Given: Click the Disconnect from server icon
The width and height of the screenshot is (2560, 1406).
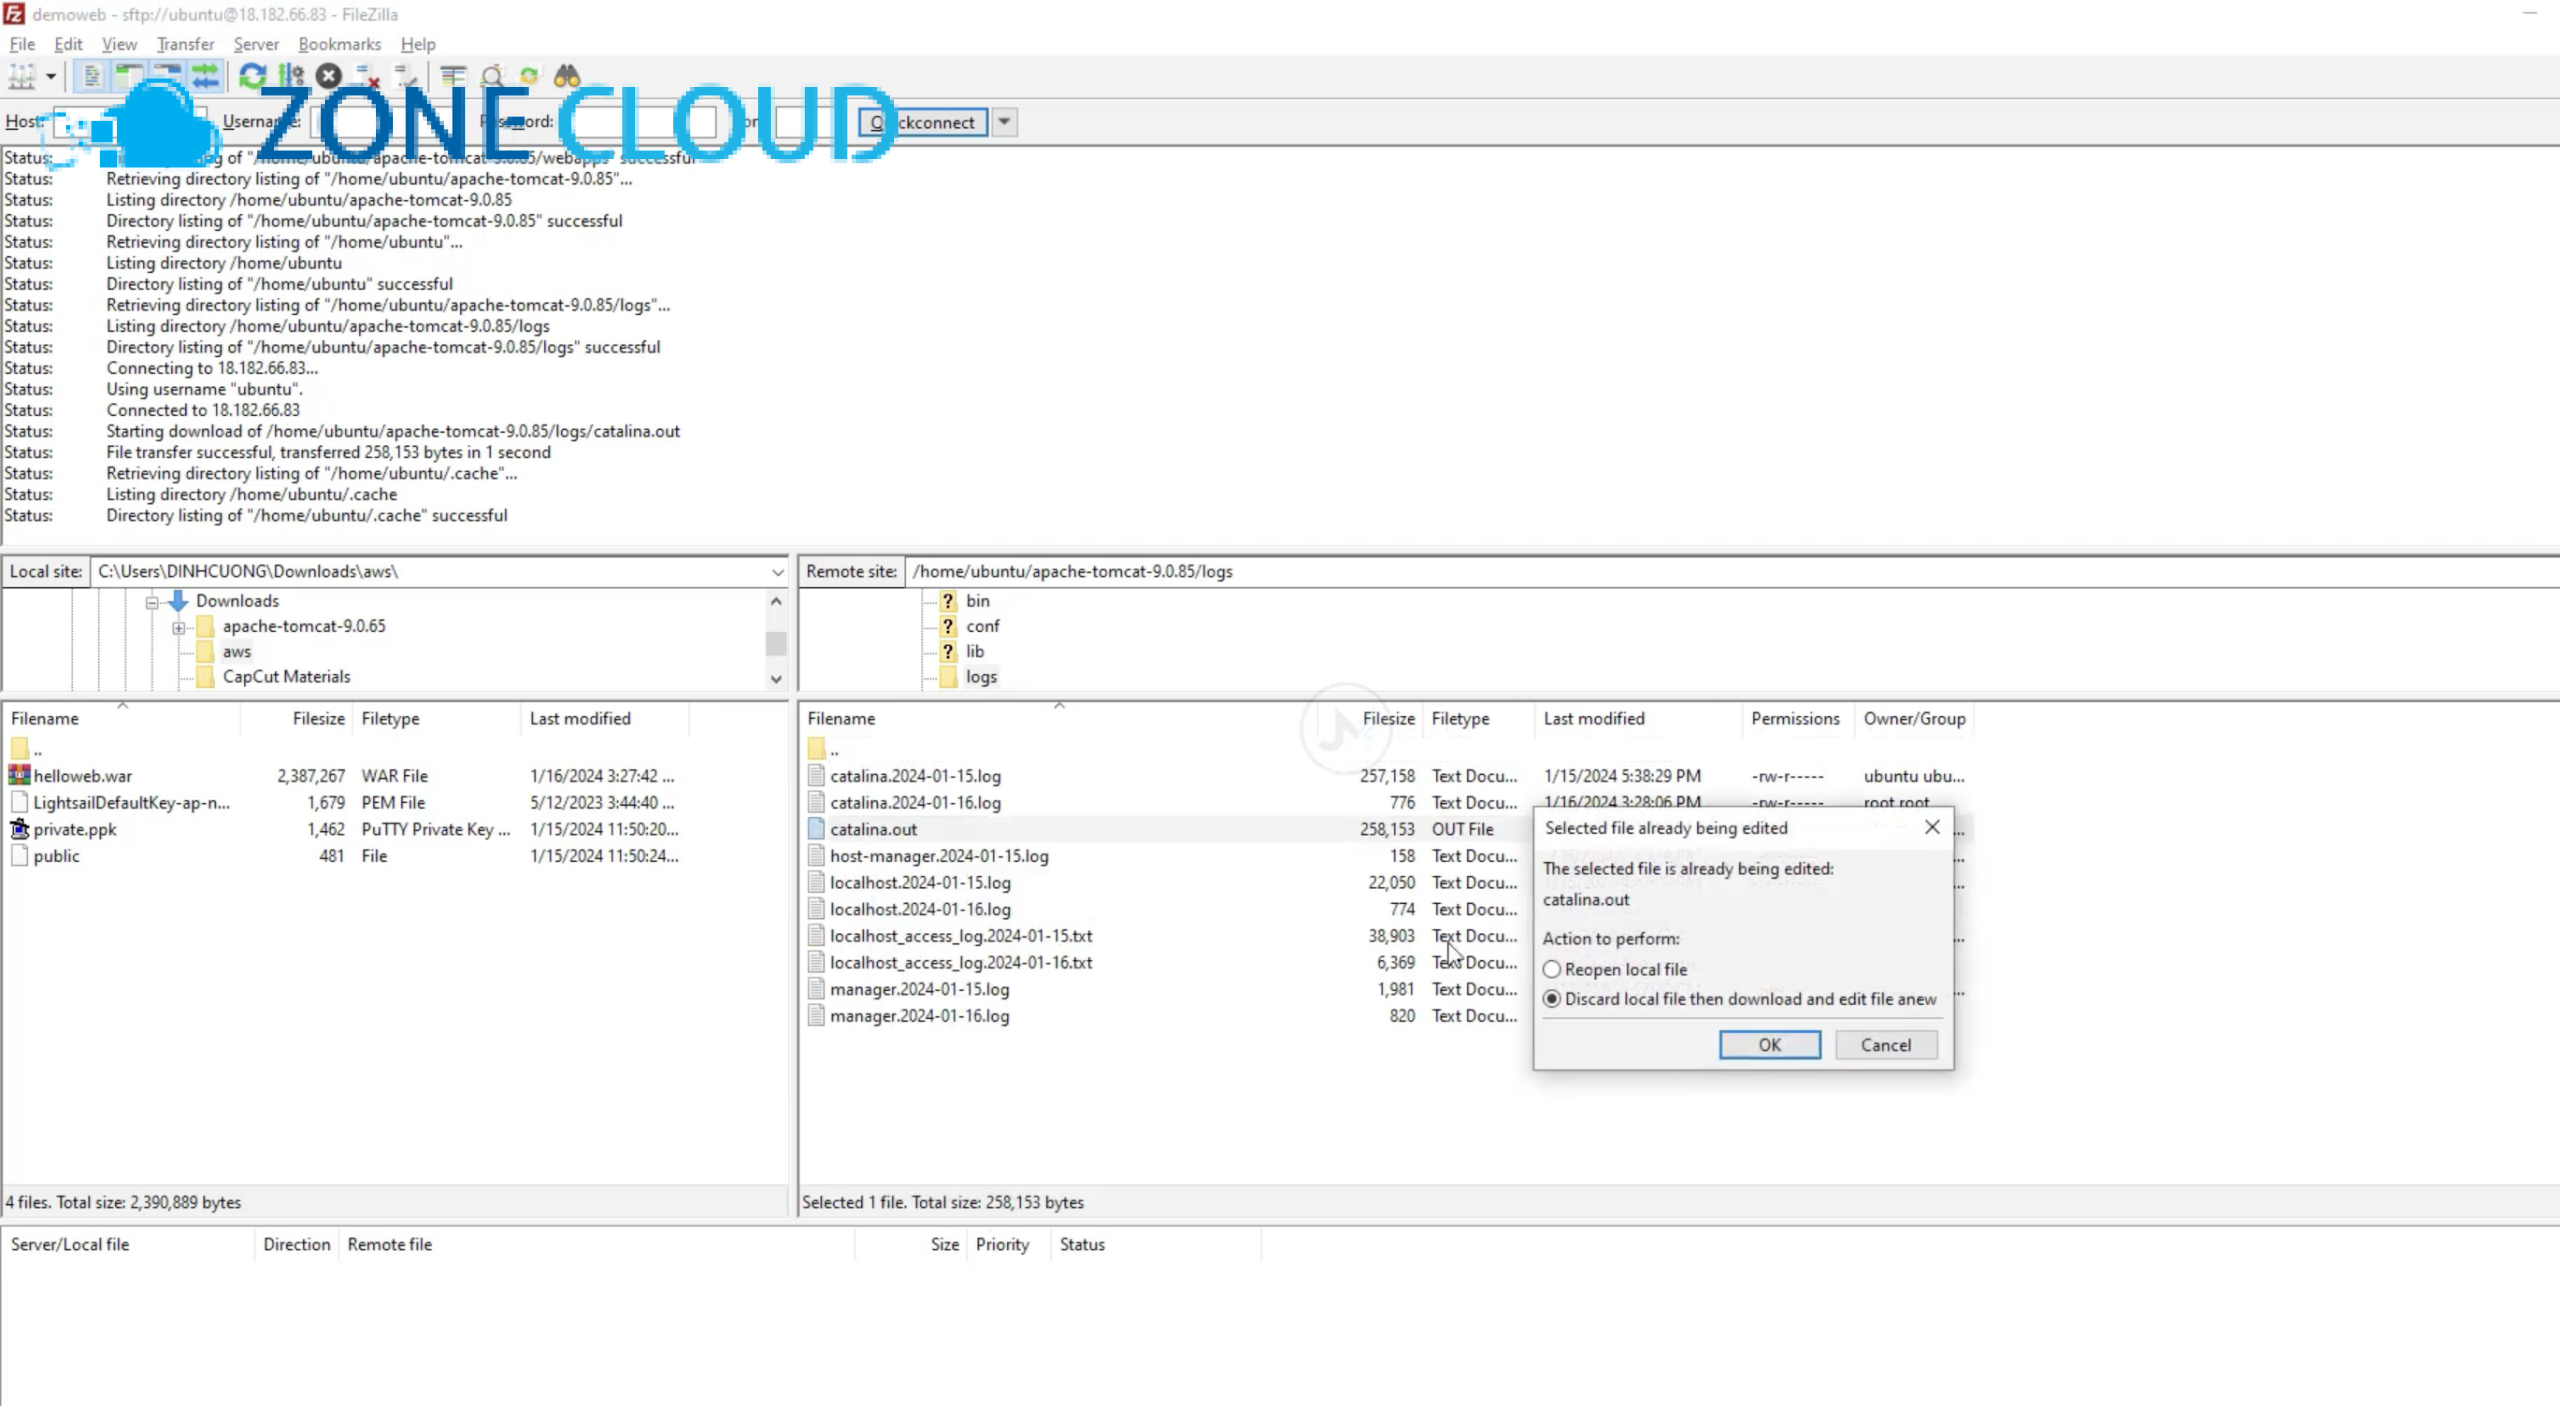Looking at the screenshot, I should click(367, 76).
